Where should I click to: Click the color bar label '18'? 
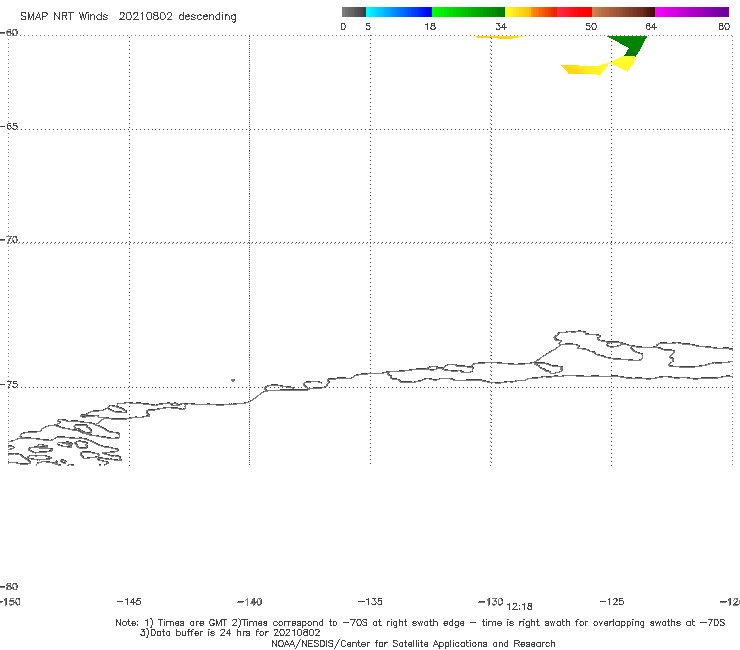click(x=430, y=27)
